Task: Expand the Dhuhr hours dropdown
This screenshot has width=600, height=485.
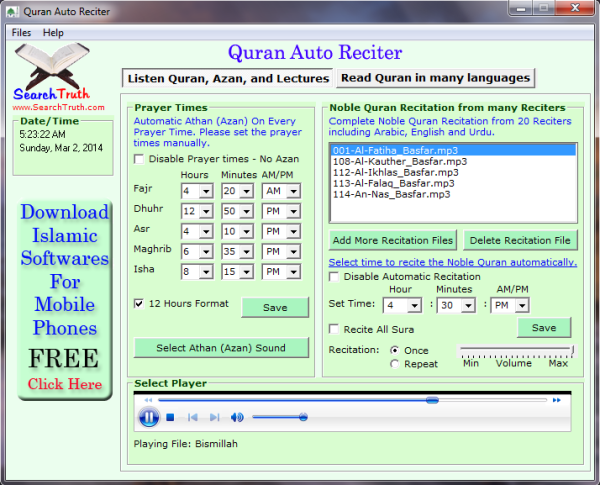Action: (206, 211)
